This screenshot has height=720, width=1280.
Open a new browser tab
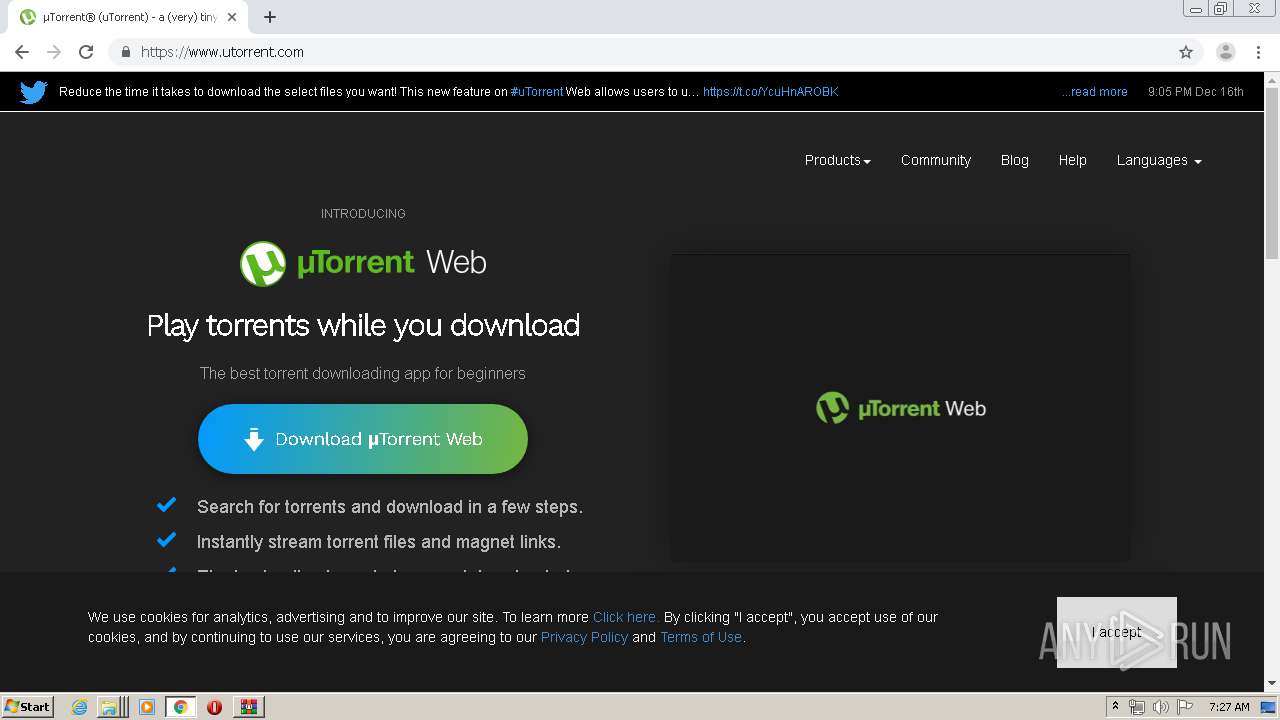[x=270, y=17]
